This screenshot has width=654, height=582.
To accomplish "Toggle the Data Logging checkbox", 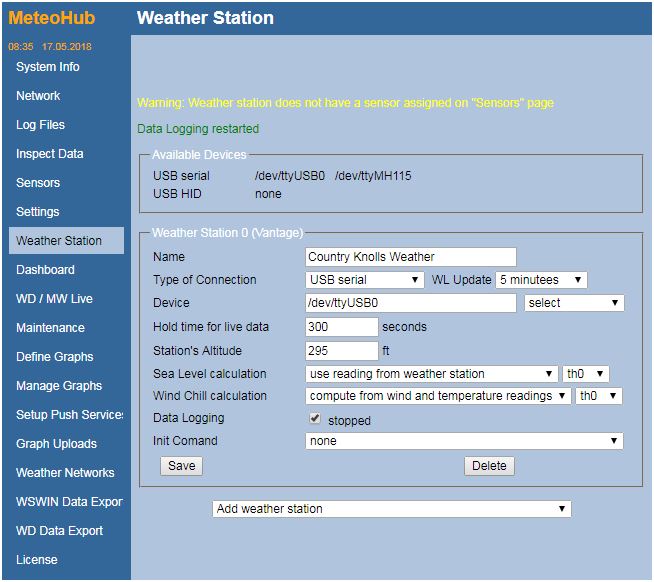I will 315,418.
